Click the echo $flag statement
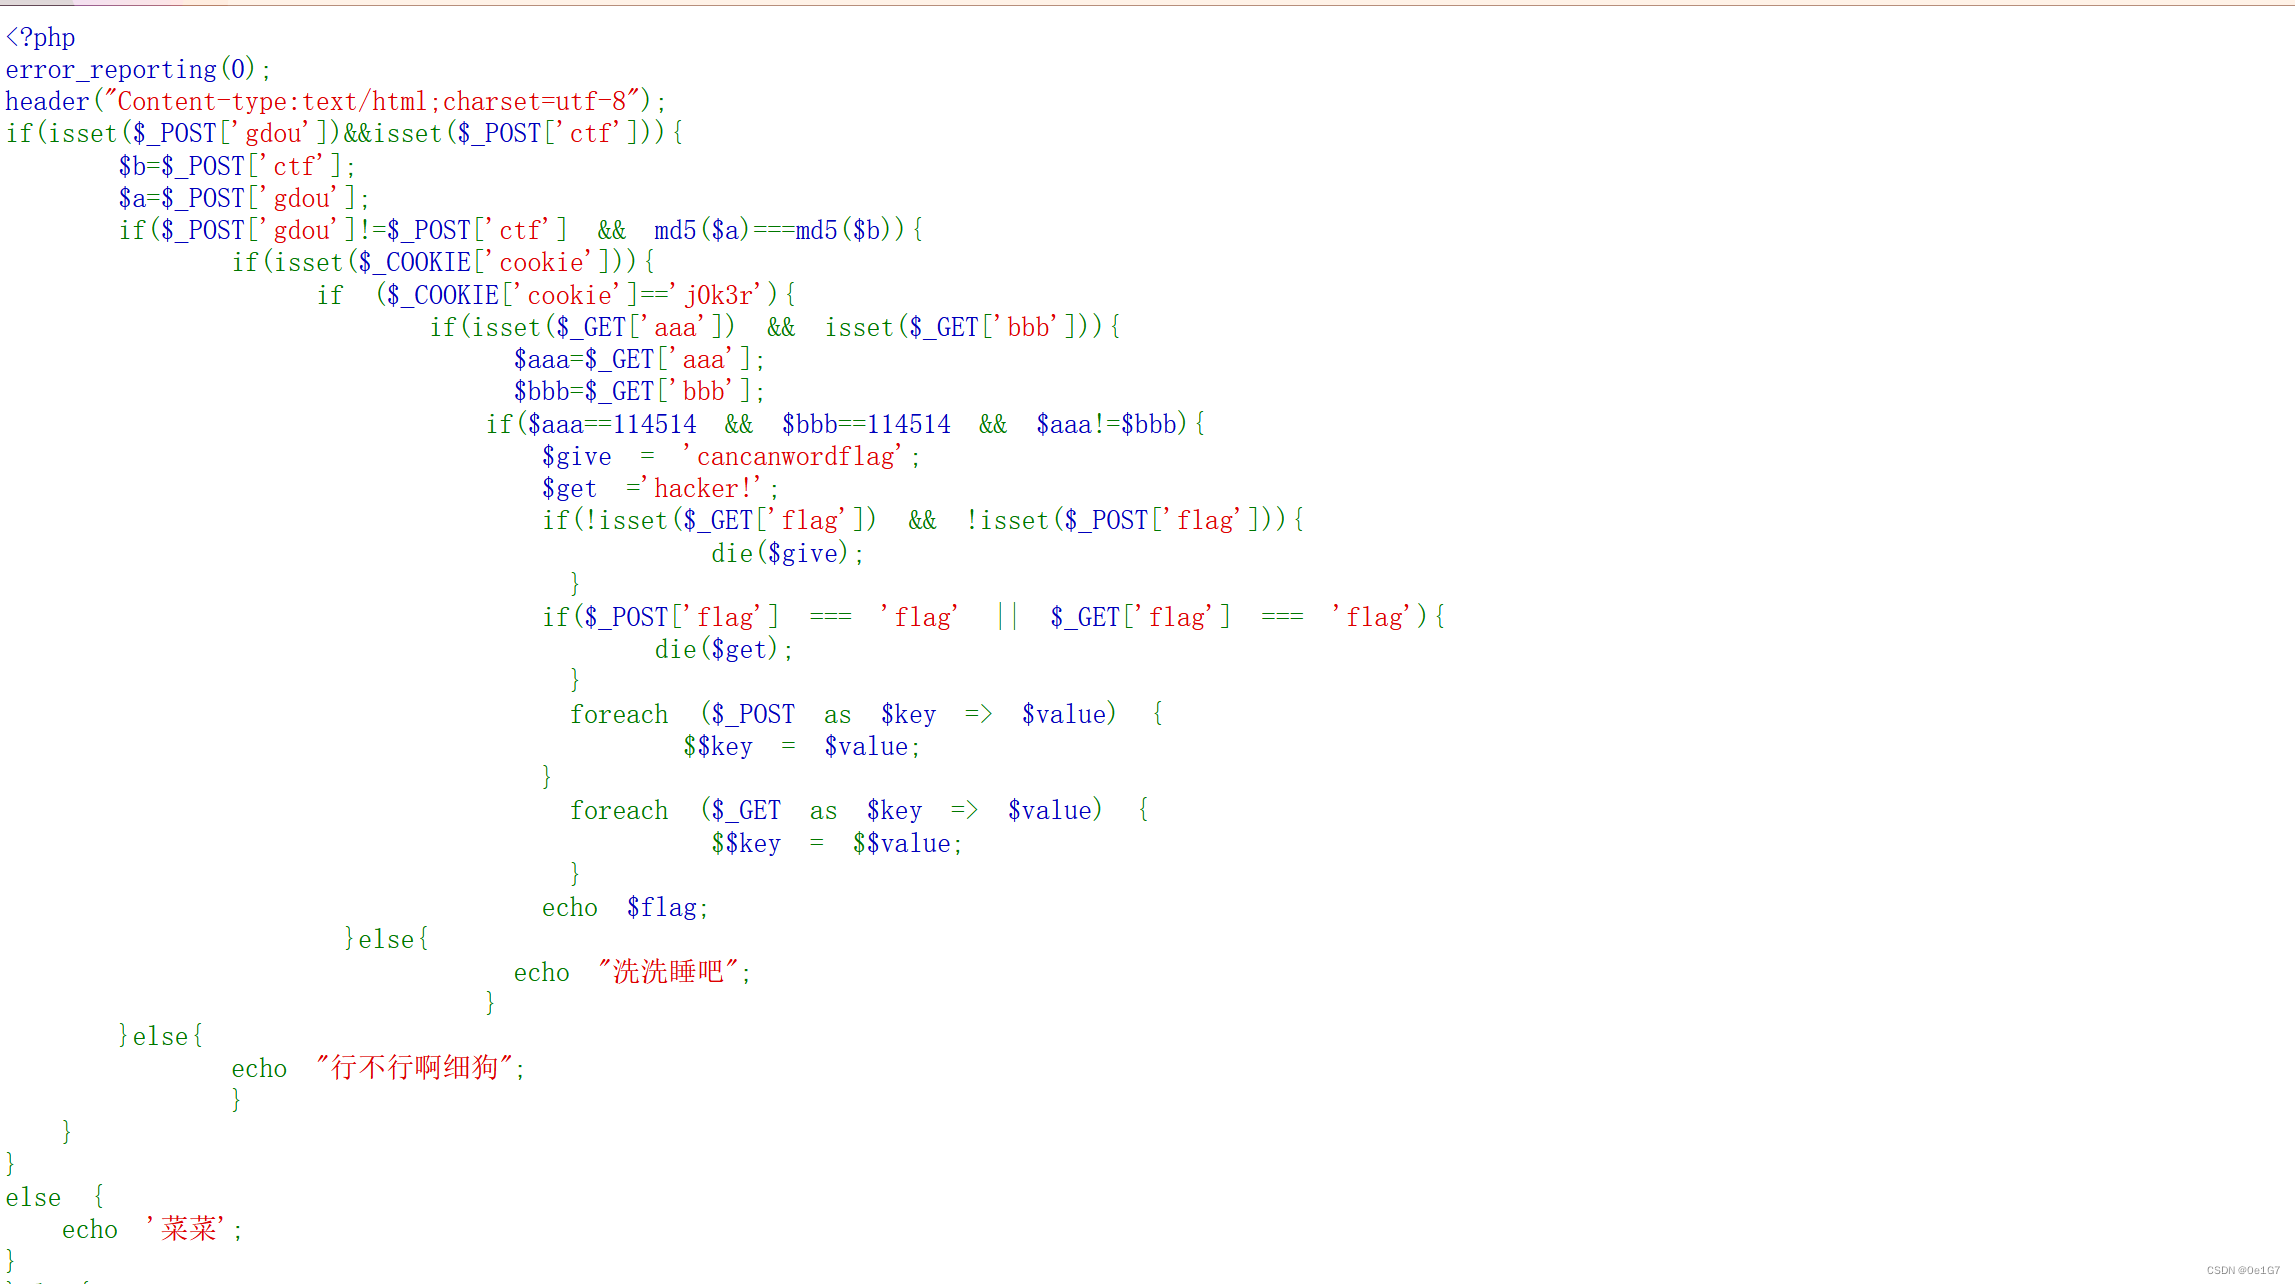This screenshot has width=2295, height=1284. (x=624, y=906)
